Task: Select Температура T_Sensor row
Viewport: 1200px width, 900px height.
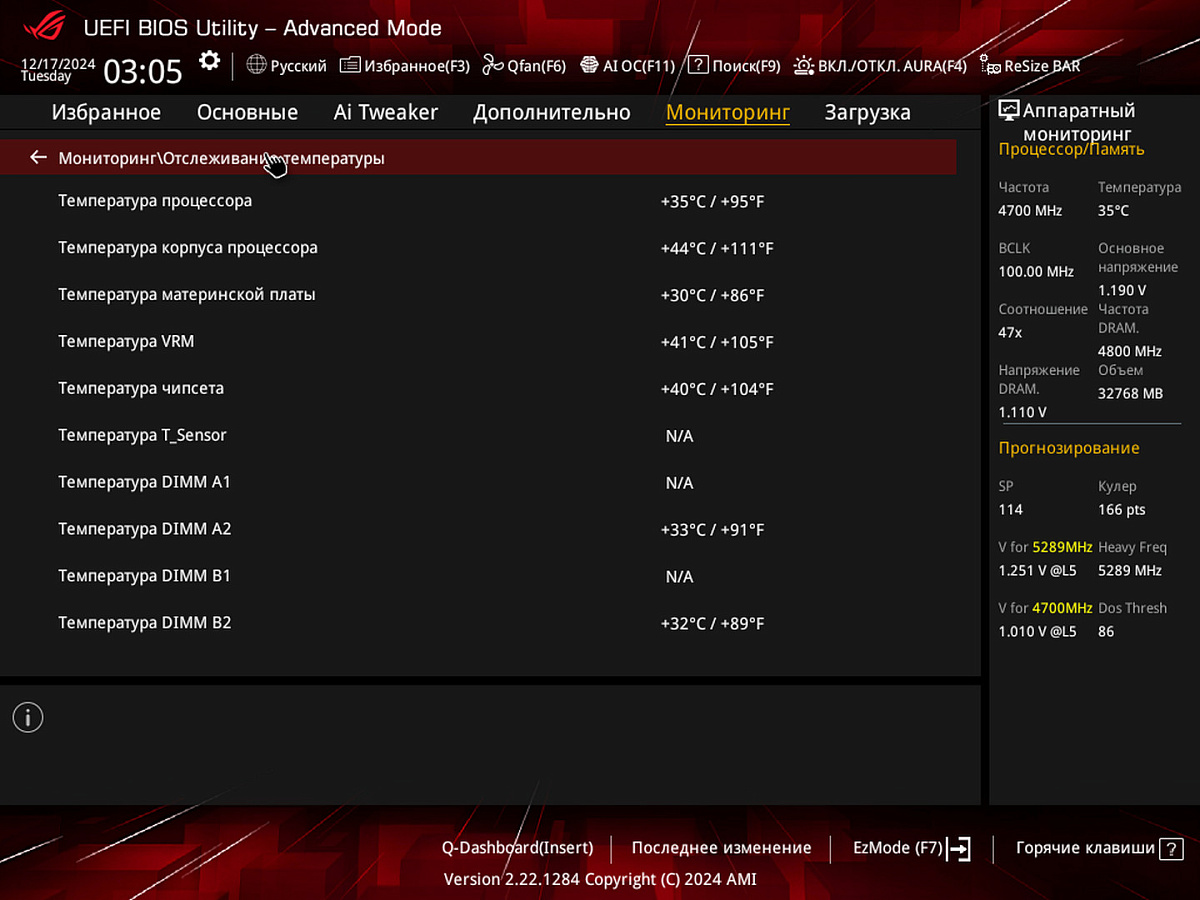Action: point(478,436)
